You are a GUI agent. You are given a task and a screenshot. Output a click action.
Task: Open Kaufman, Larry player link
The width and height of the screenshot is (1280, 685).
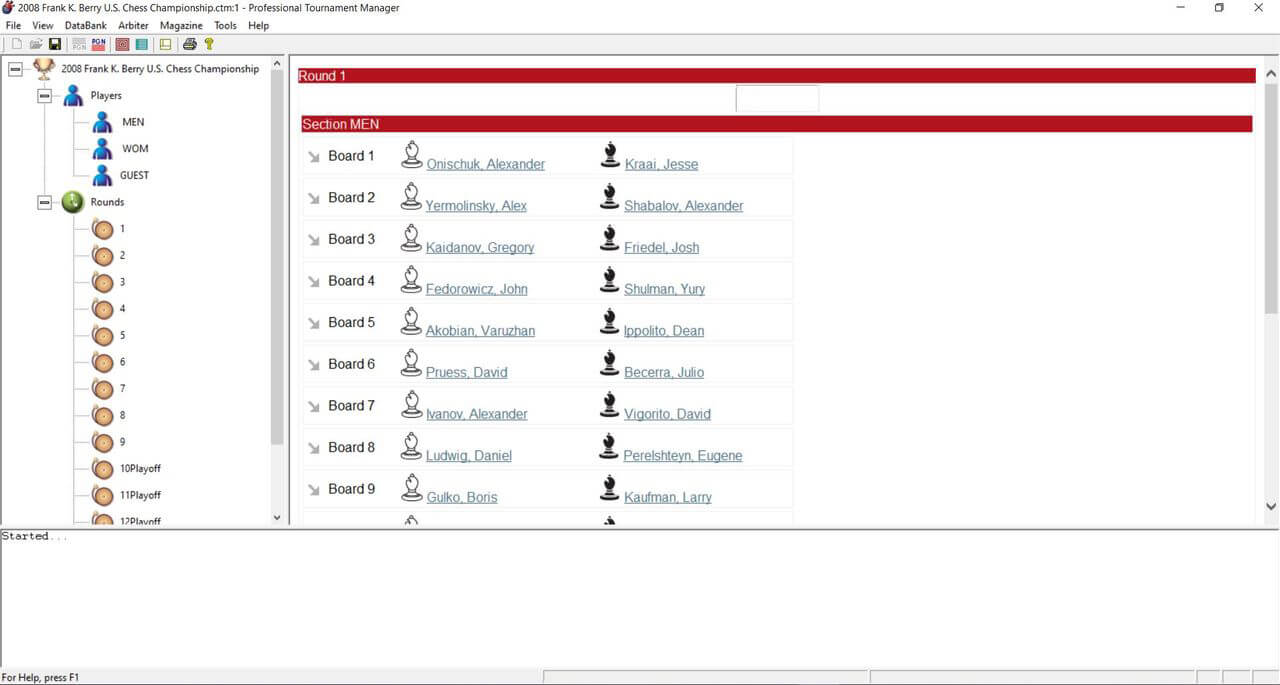click(668, 497)
